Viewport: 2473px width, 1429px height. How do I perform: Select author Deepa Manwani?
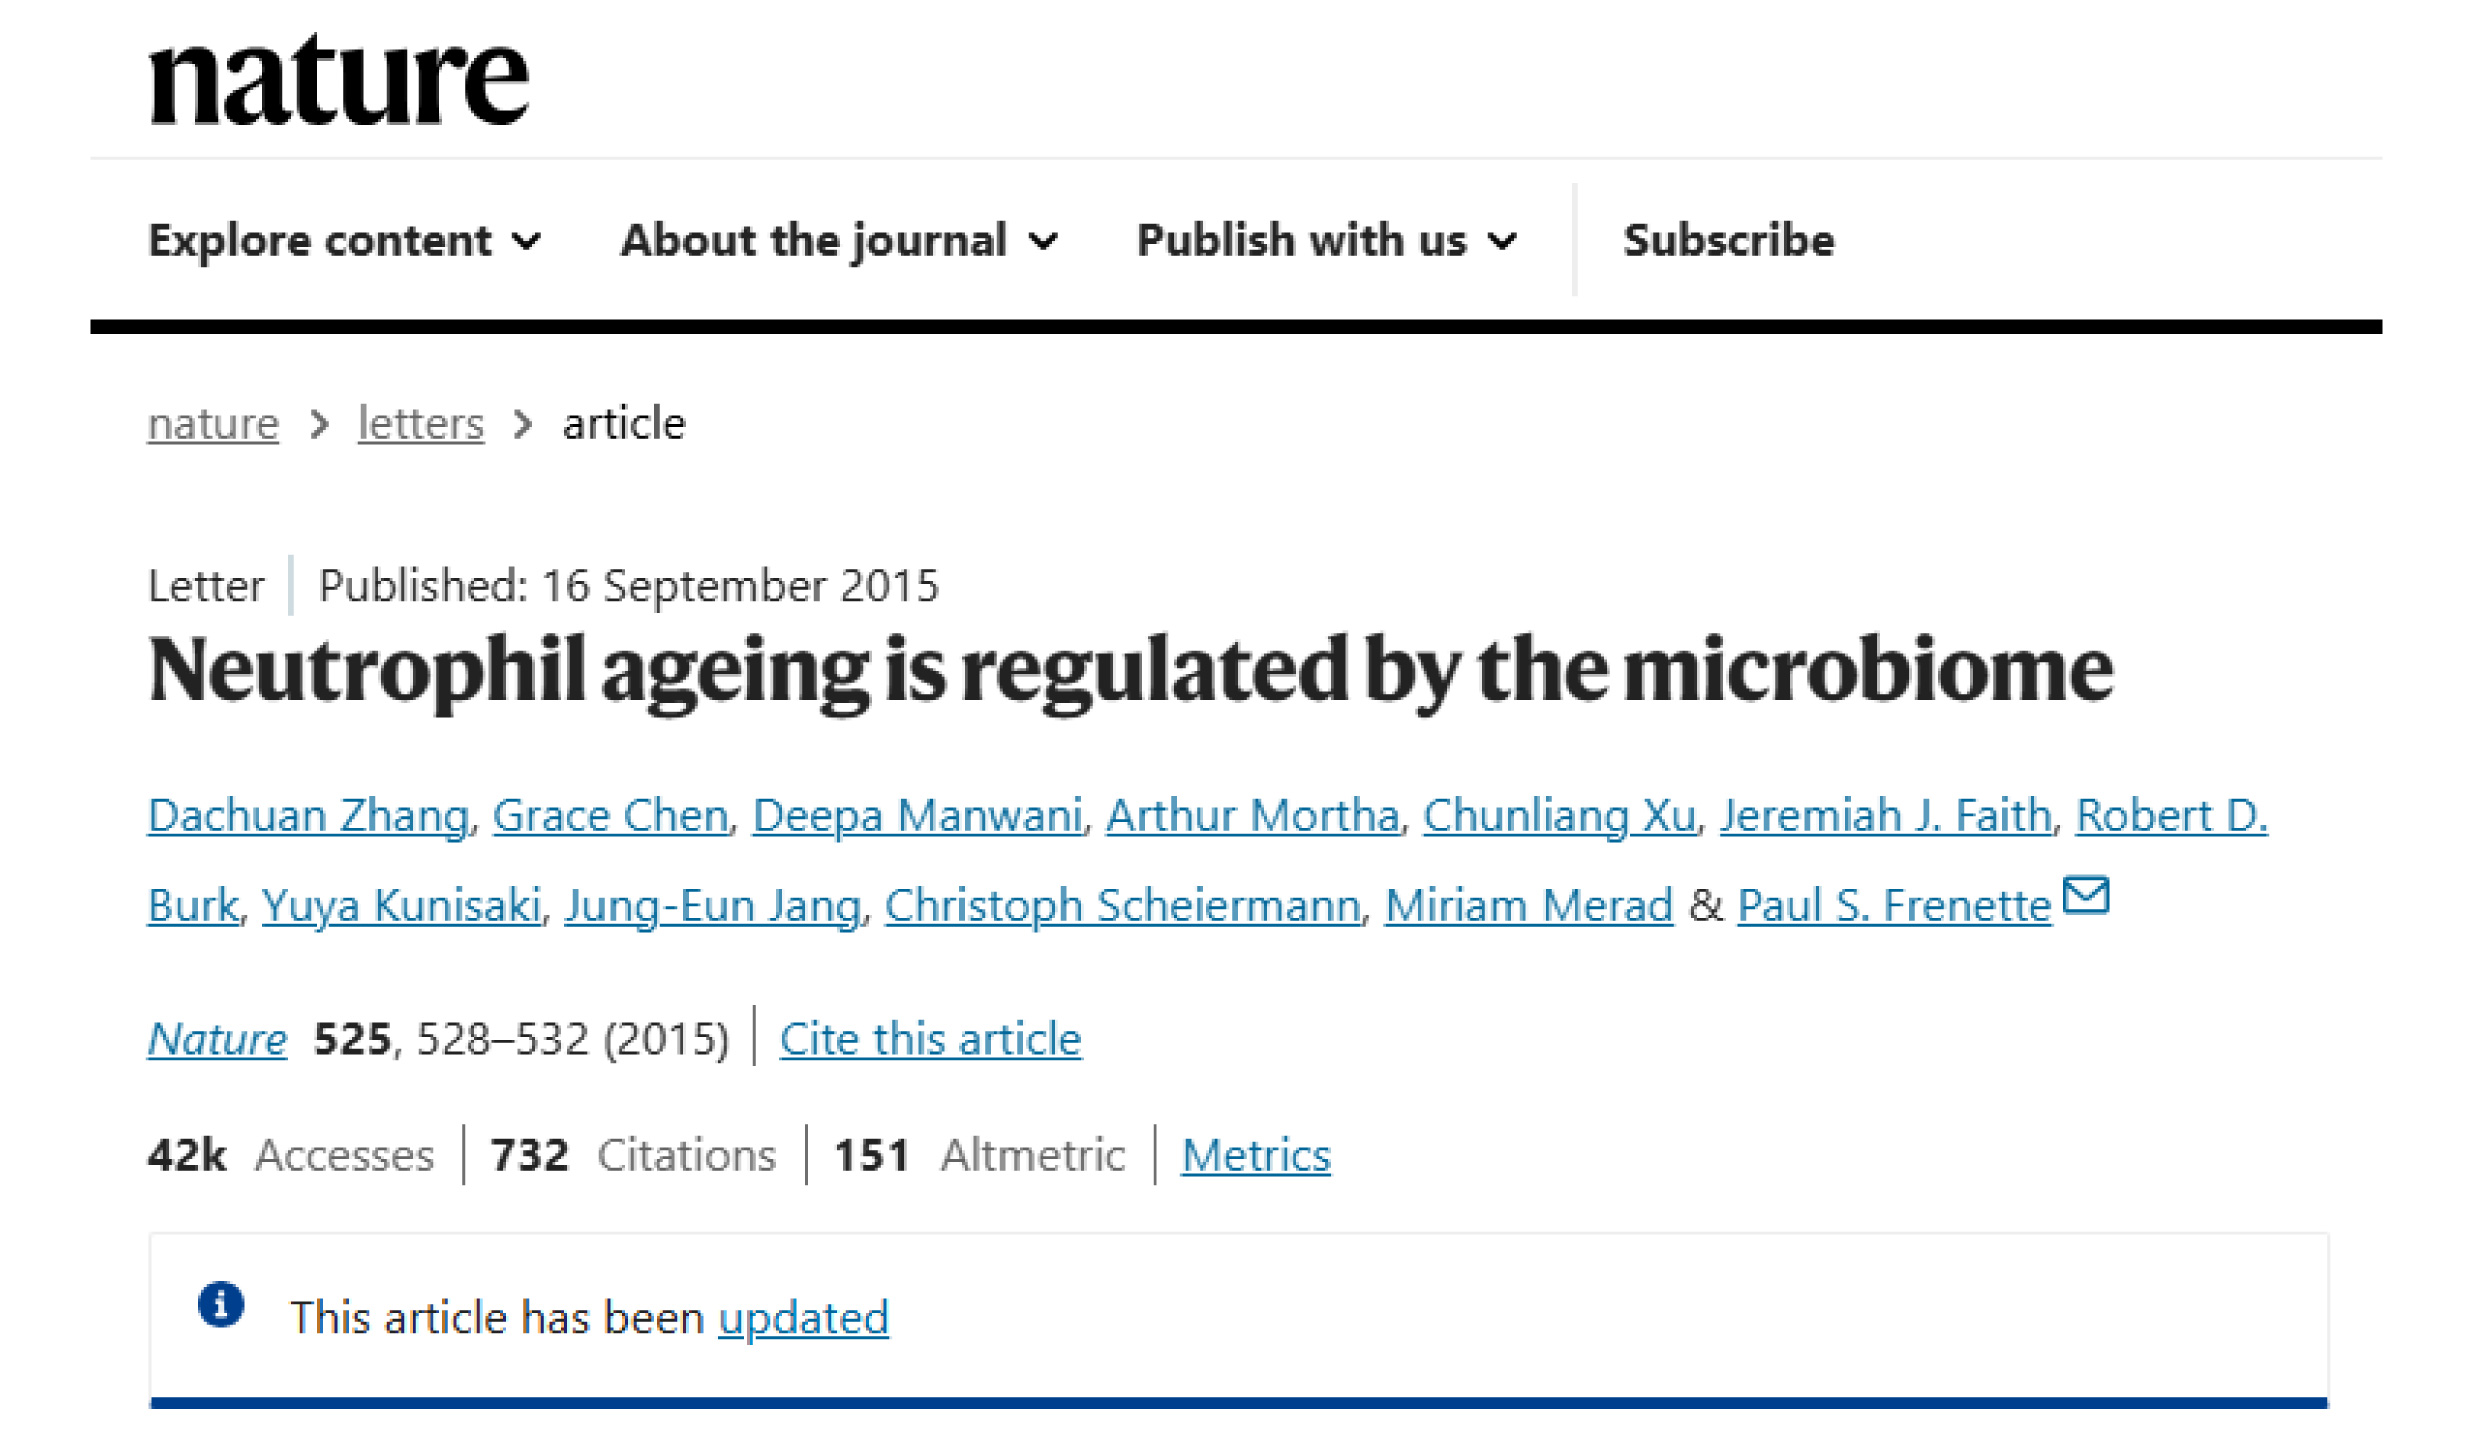[917, 815]
